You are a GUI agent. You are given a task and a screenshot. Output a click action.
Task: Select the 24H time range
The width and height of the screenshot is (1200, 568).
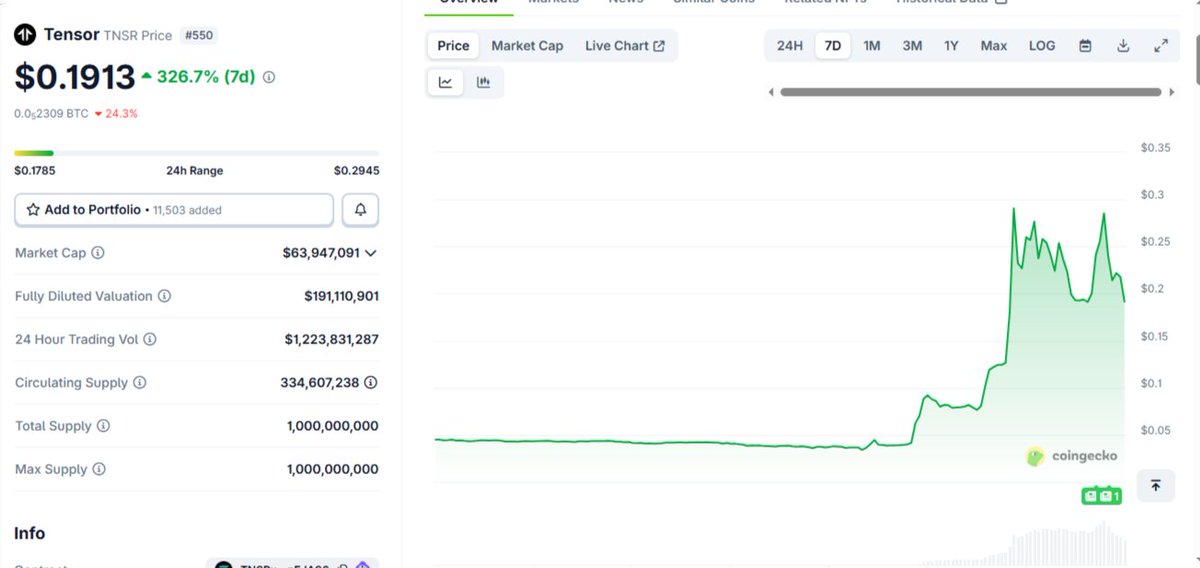tap(790, 46)
